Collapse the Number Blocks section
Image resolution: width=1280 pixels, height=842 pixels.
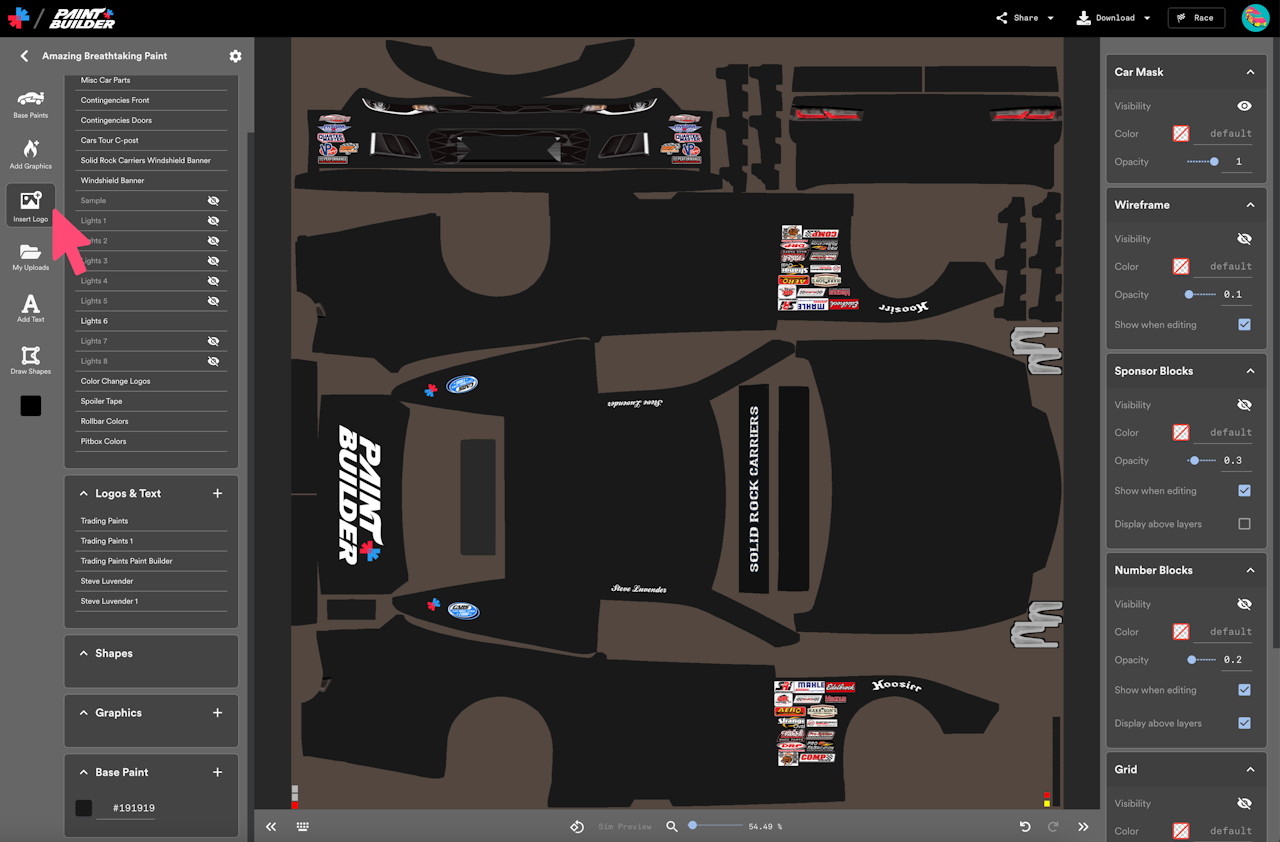tap(1250, 570)
